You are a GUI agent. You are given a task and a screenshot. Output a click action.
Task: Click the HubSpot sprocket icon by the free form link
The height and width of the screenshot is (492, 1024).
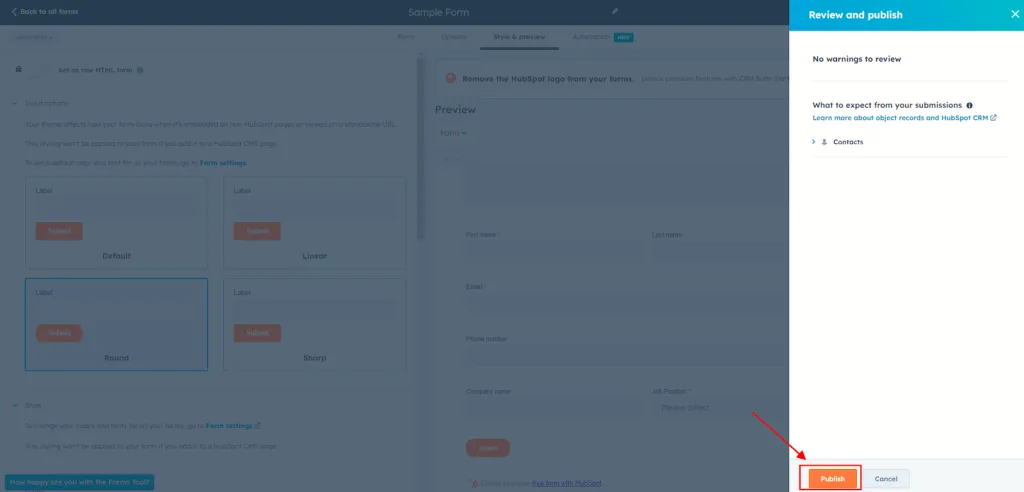pyautogui.click(x=474, y=484)
